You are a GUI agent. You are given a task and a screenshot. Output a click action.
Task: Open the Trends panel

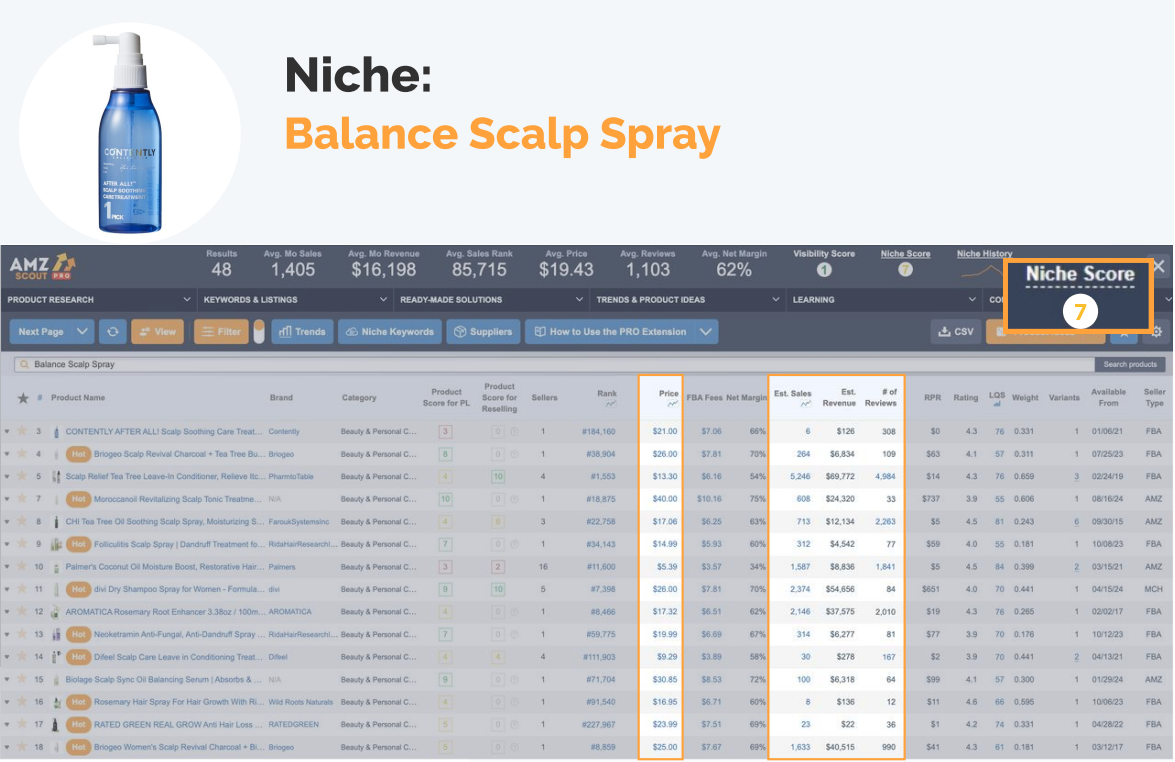[x=302, y=331]
